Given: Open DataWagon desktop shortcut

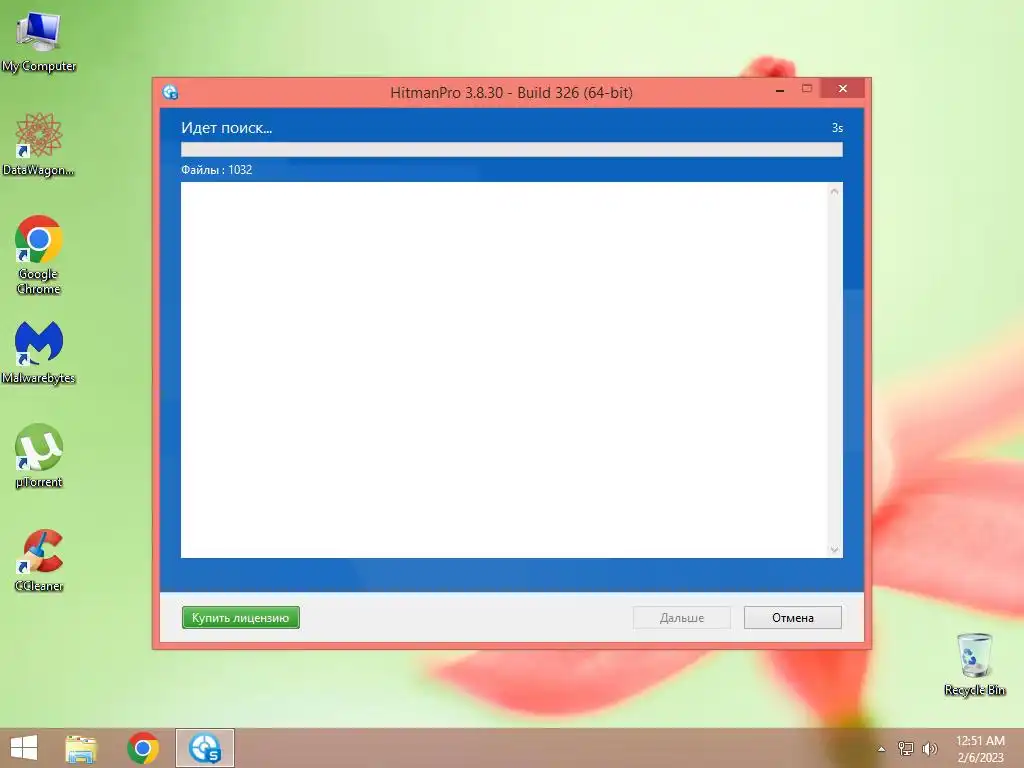Looking at the screenshot, I should coord(39,144).
